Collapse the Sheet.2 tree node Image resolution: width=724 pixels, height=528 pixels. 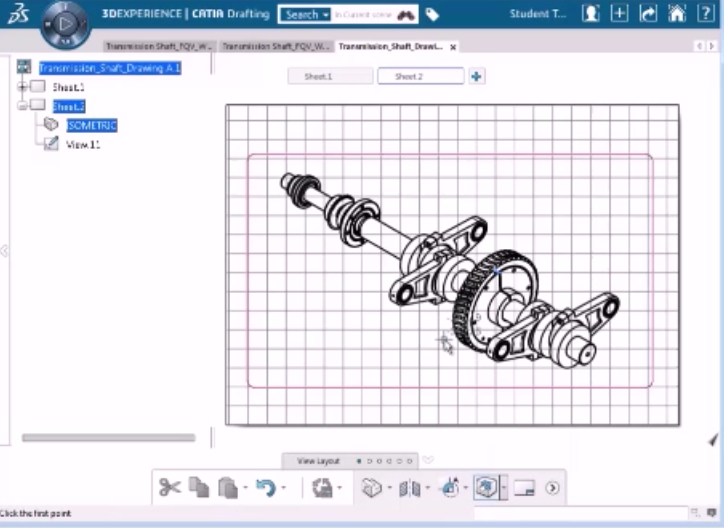pyautogui.click(x=22, y=106)
